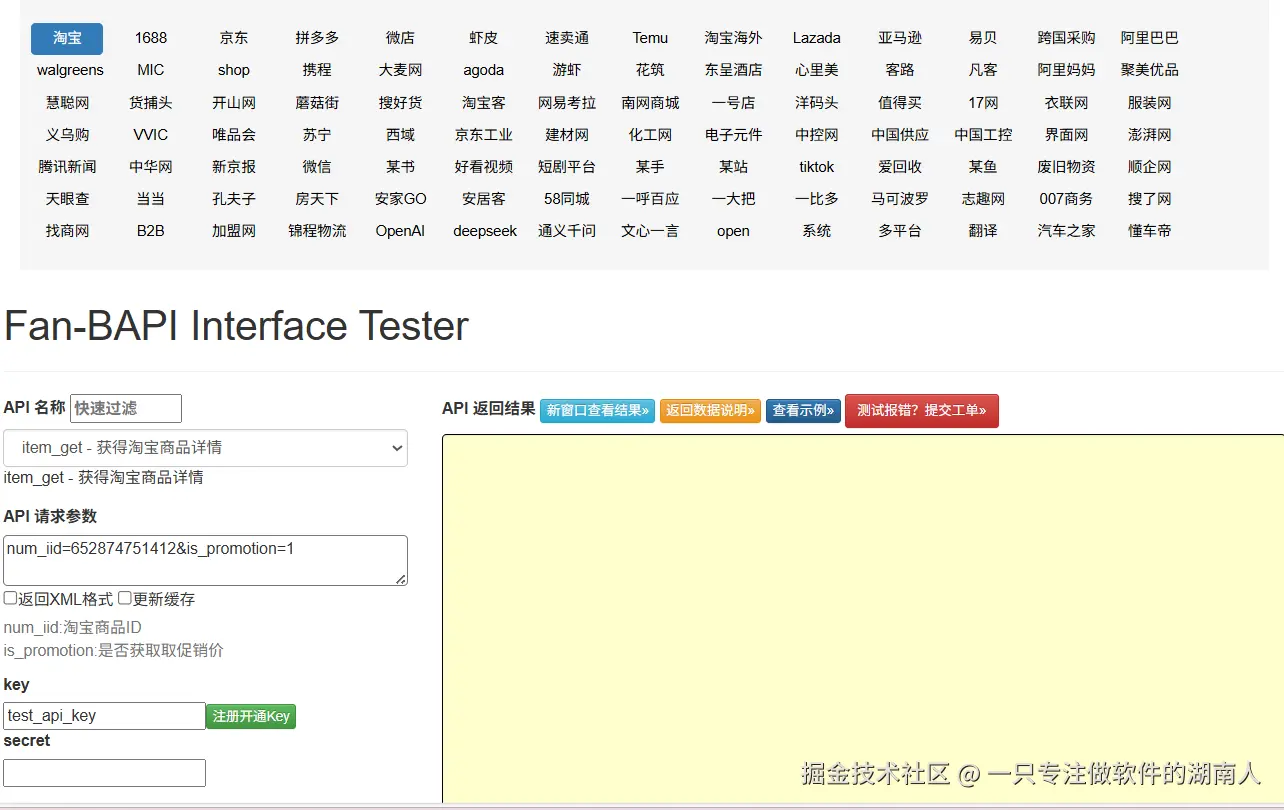This screenshot has height=810, width=1284.
Task: Select the 懂车帝 tab
Action: coord(1150,230)
